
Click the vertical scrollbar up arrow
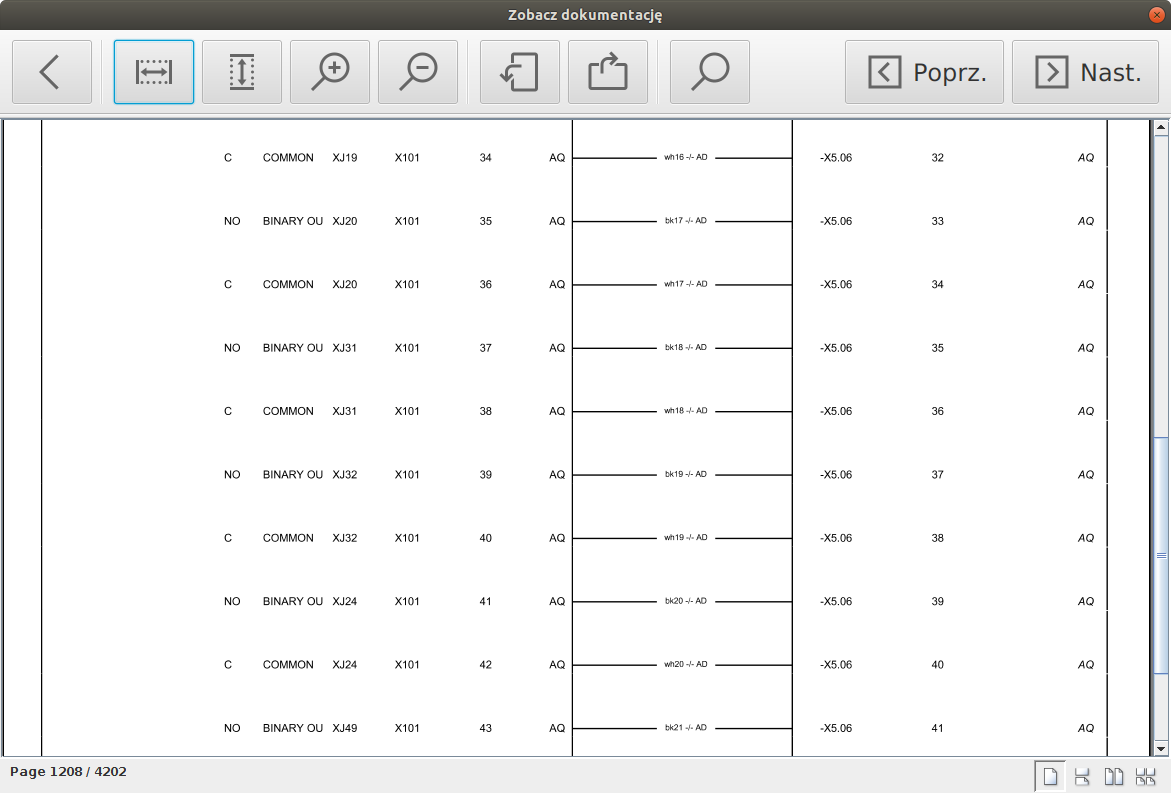[x=1161, y=128]
